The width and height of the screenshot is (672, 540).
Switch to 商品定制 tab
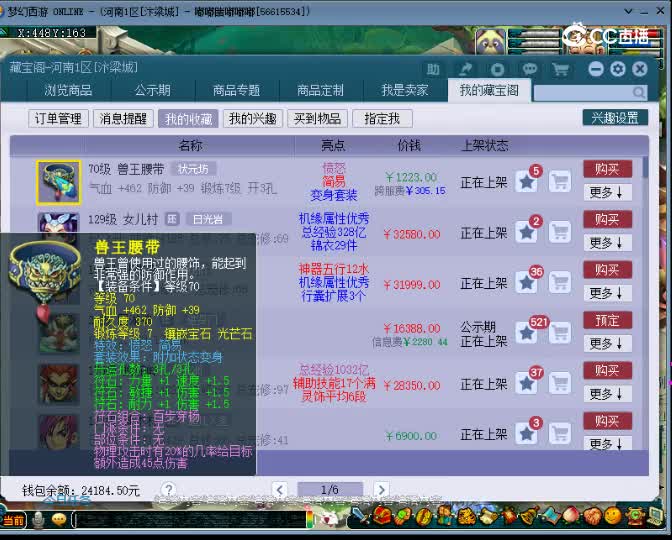pyautogui.click(x=321, y=90)
